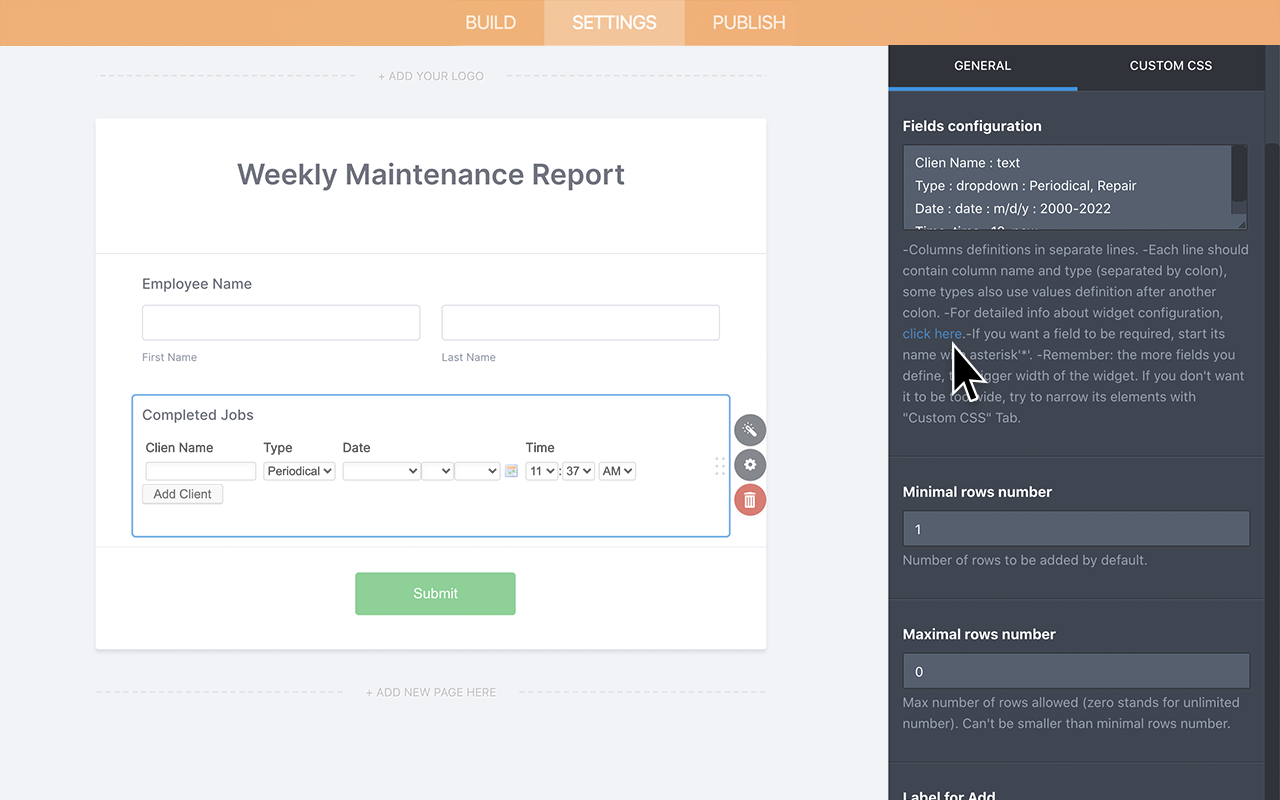This screenshot has height=800, width=1280.
Task: Click the Submit button
Action: pyautogui.click(x=435, y=593)
